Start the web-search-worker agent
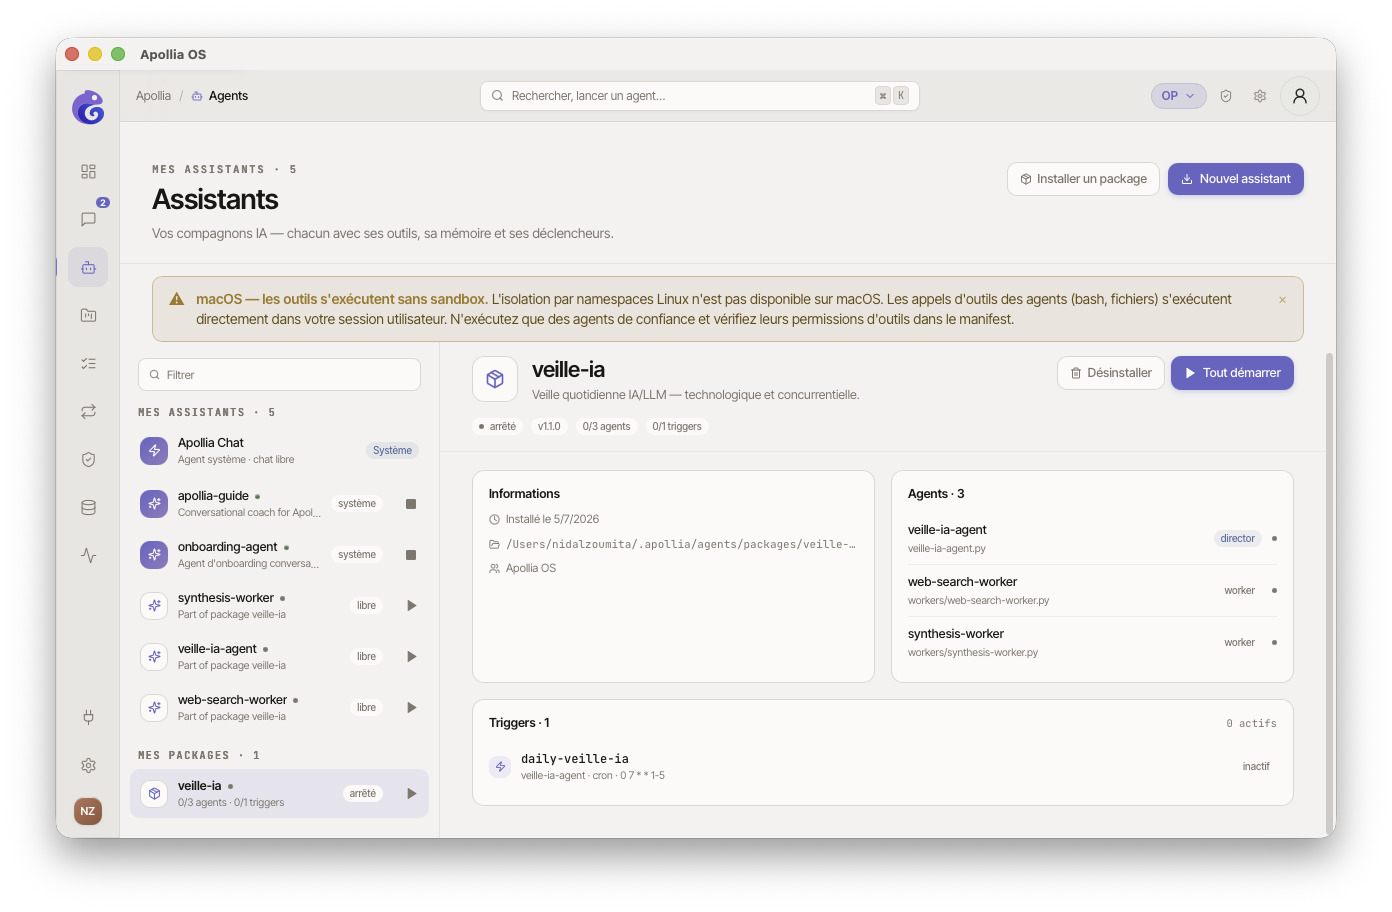 (x=411, y=708)
